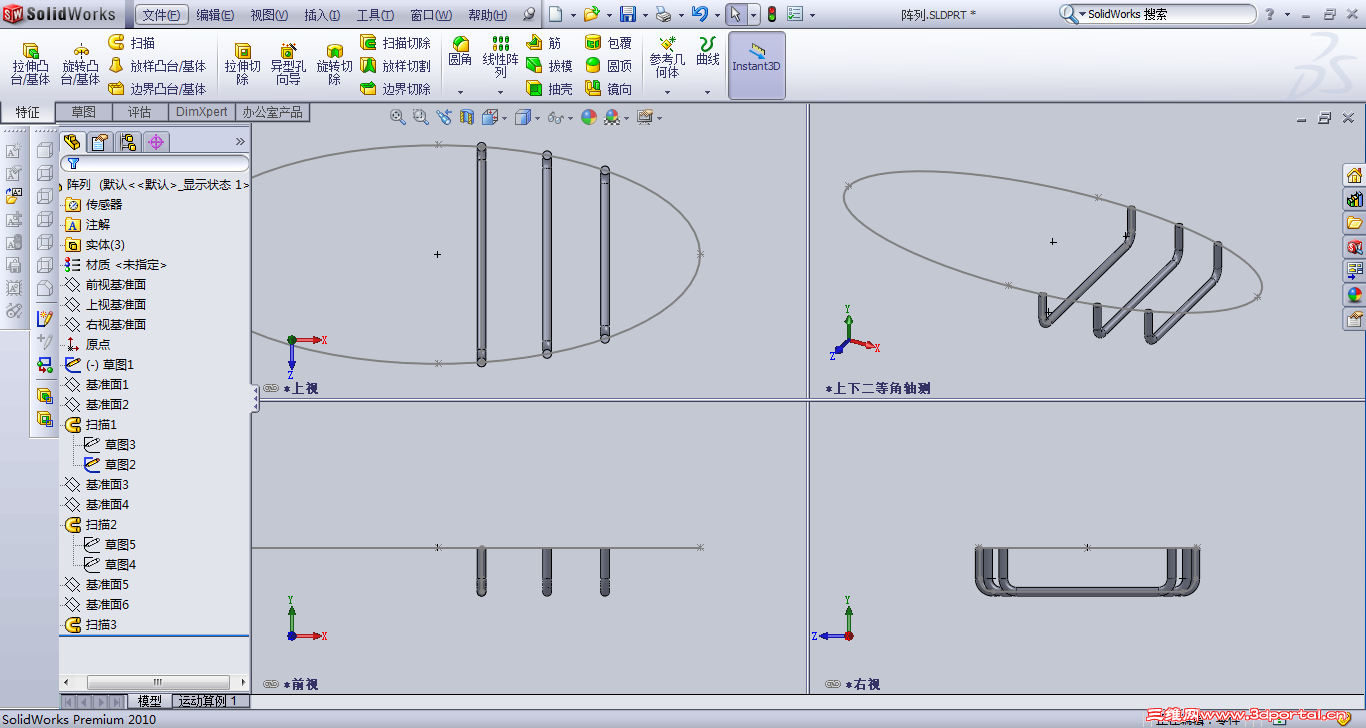Image resolution: width=1366 pixels, height=728 pixels.
Task: Open the Custom Properties task pane icon
Action: 1355,319
